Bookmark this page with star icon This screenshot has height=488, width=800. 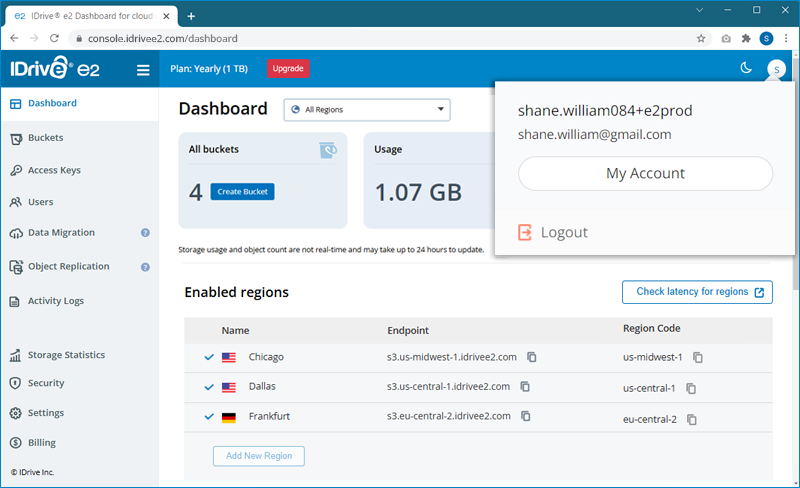pos(701,39)
